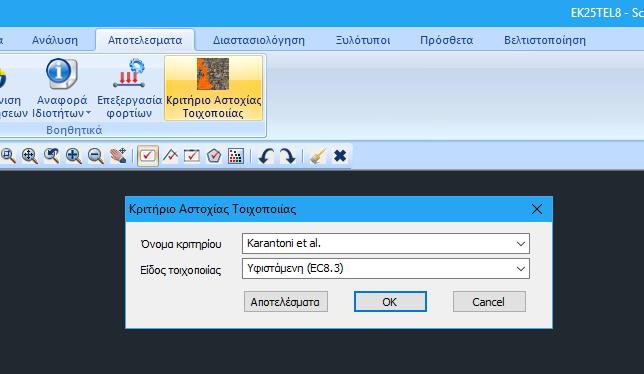644x374 pixels.
Task: Activate the pan hand tool
Action: [118, 156]
